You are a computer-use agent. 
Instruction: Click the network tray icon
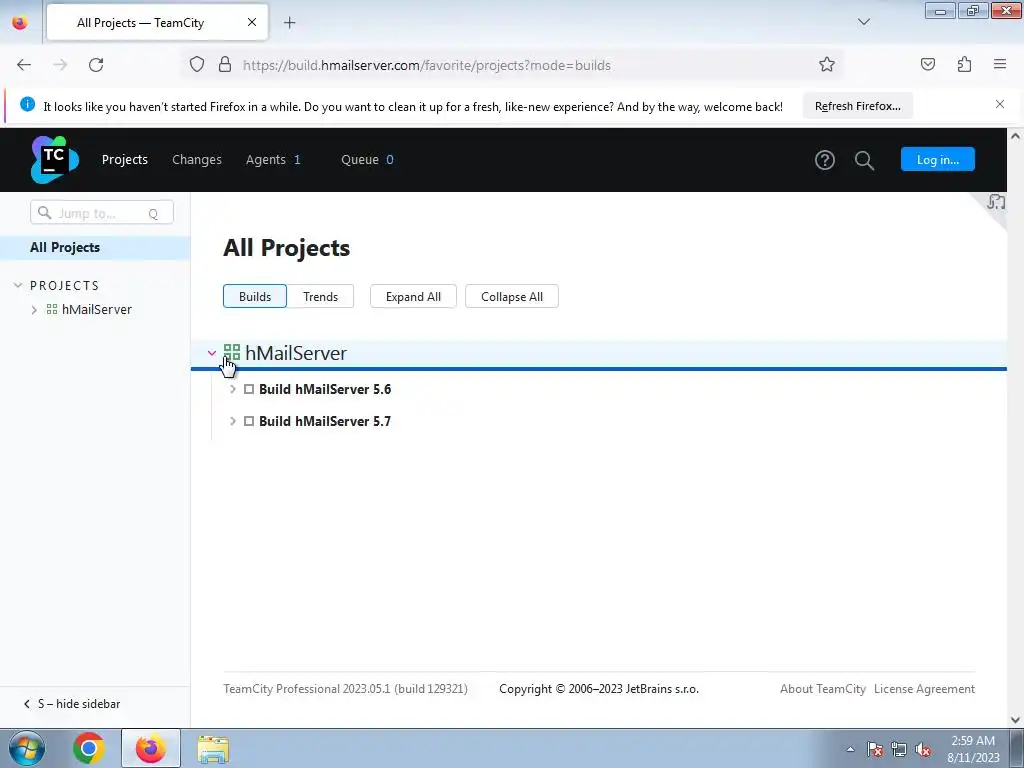[899, 750]
